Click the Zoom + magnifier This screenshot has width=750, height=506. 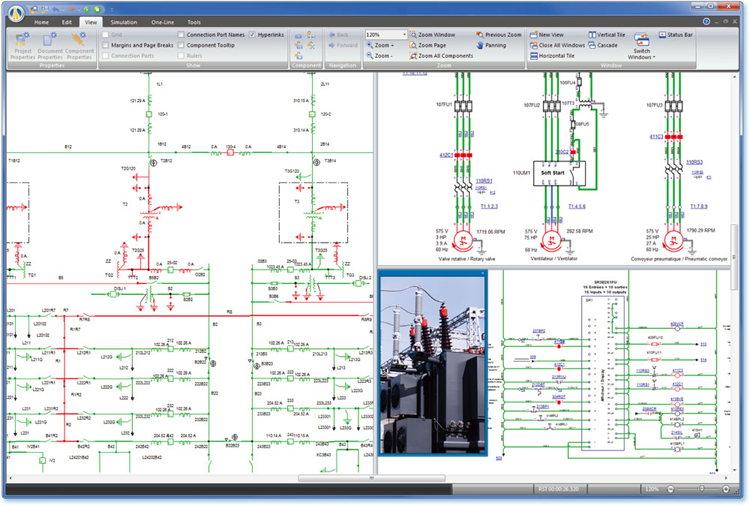[380, 45]
